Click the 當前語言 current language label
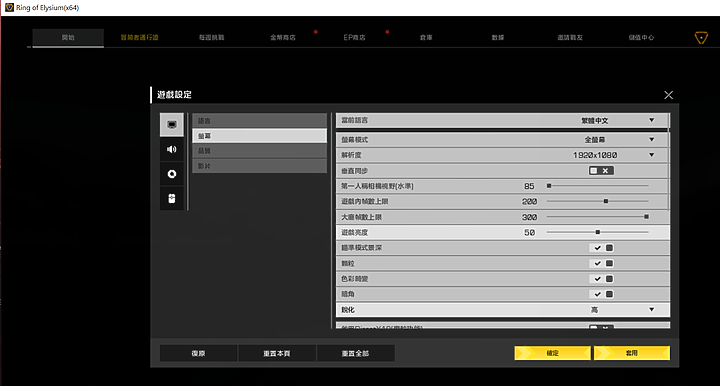The image size is (720, 386). click(354, 120)
